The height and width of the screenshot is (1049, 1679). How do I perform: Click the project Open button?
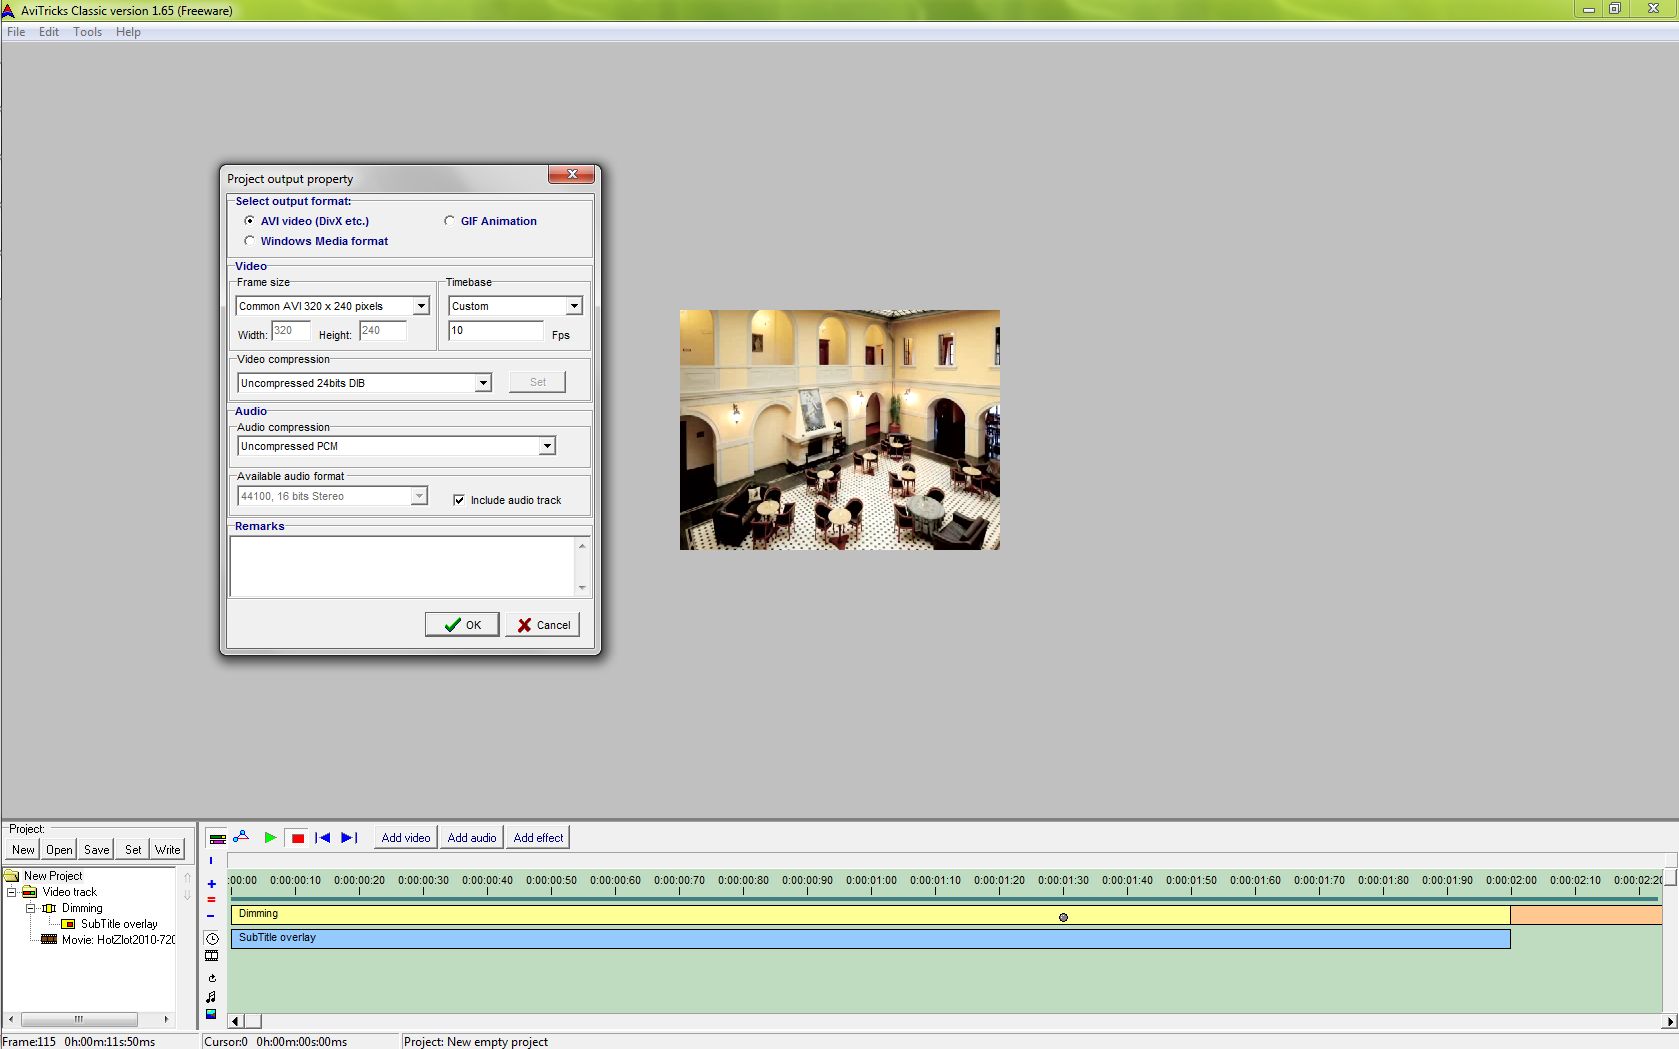point(59,850)
